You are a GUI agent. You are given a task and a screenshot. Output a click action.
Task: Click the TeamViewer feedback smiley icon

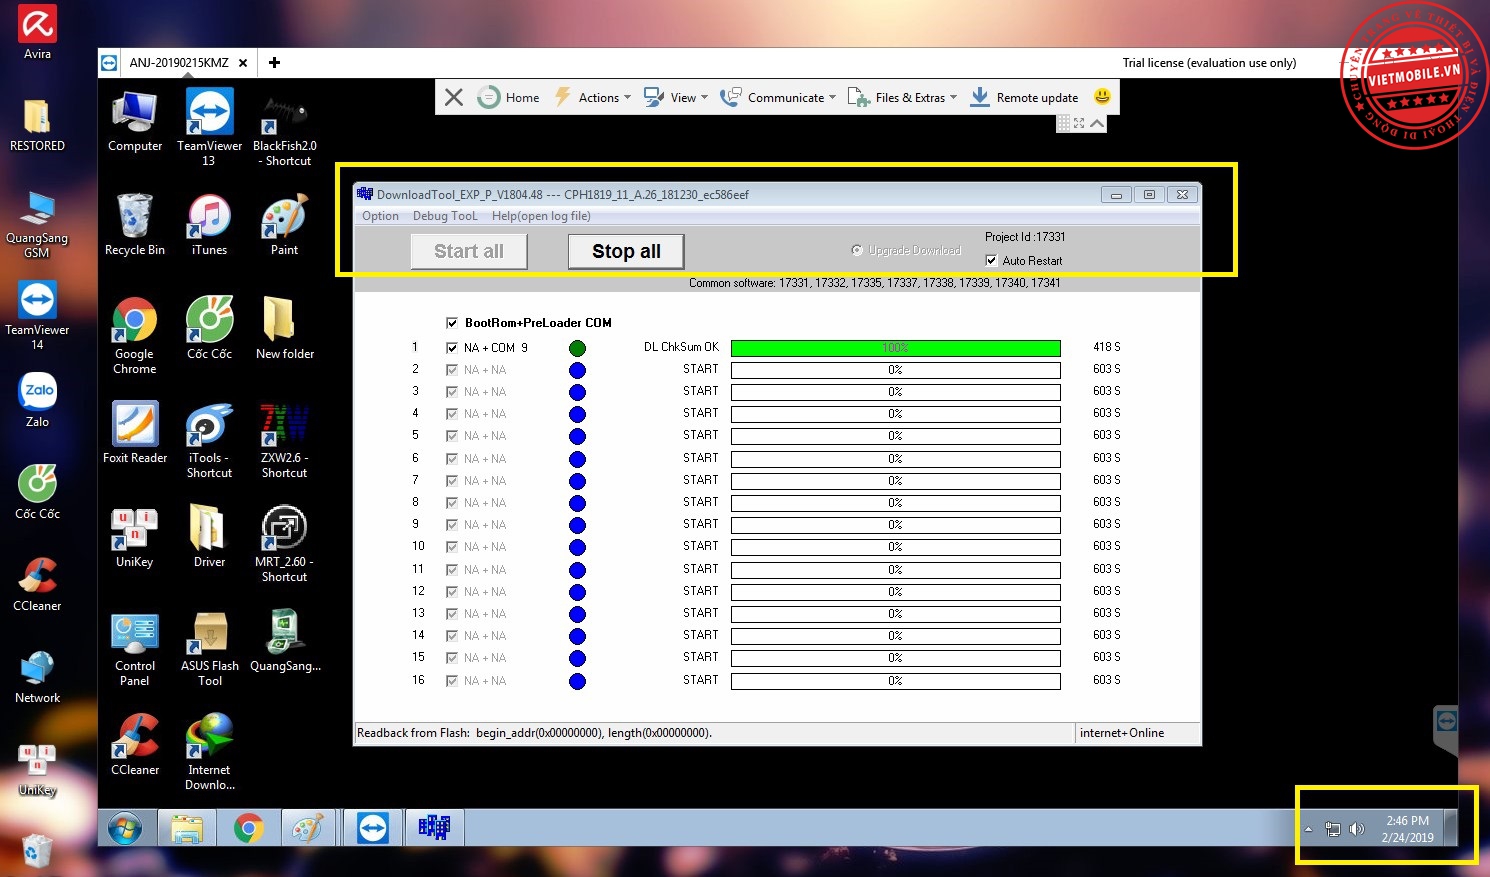tap(1102, 96)
